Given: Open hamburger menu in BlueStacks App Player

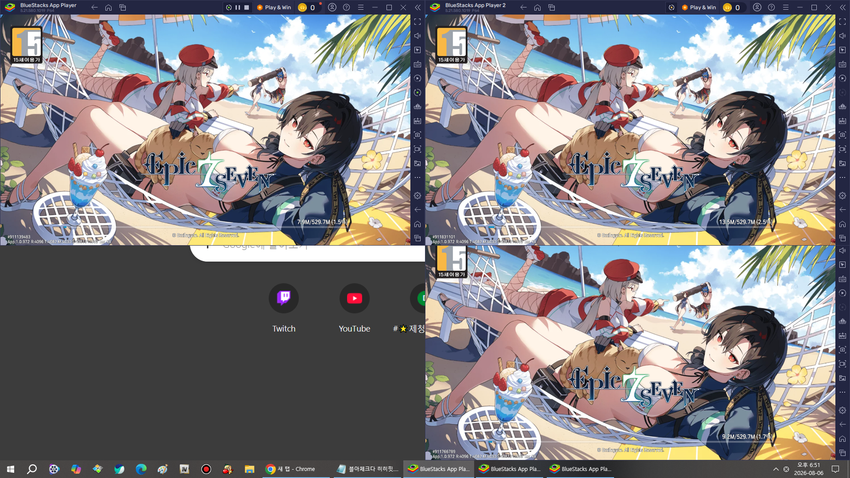Looking at the screenshot, I should [x=360, y=8].
